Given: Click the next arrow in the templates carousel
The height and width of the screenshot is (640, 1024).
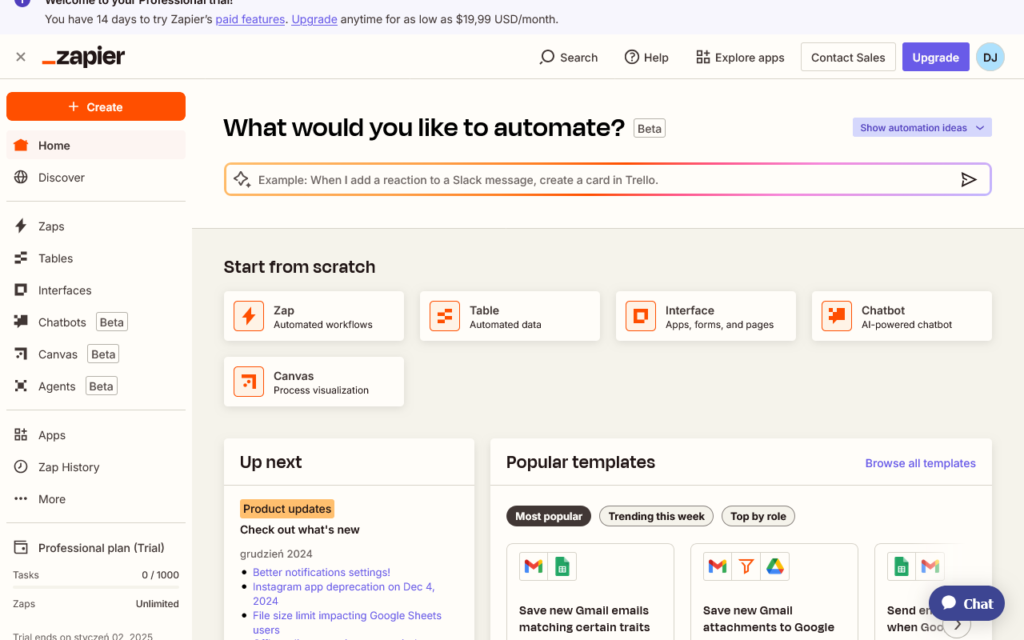Looking at the screenshot, I should coord(957,625).
